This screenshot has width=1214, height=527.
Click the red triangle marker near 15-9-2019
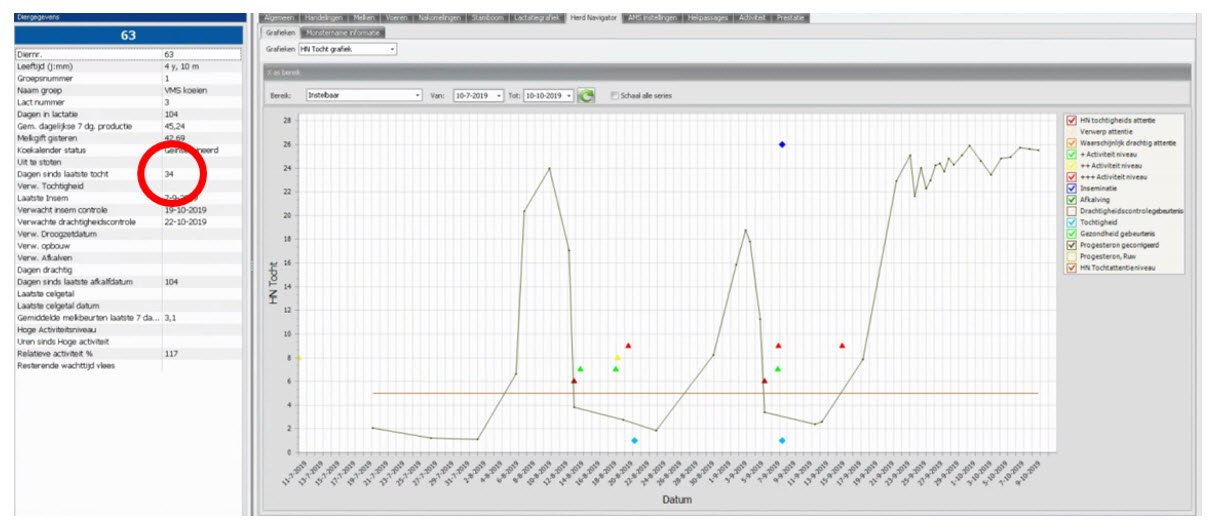pyautogui.click(x=842, y=346)
